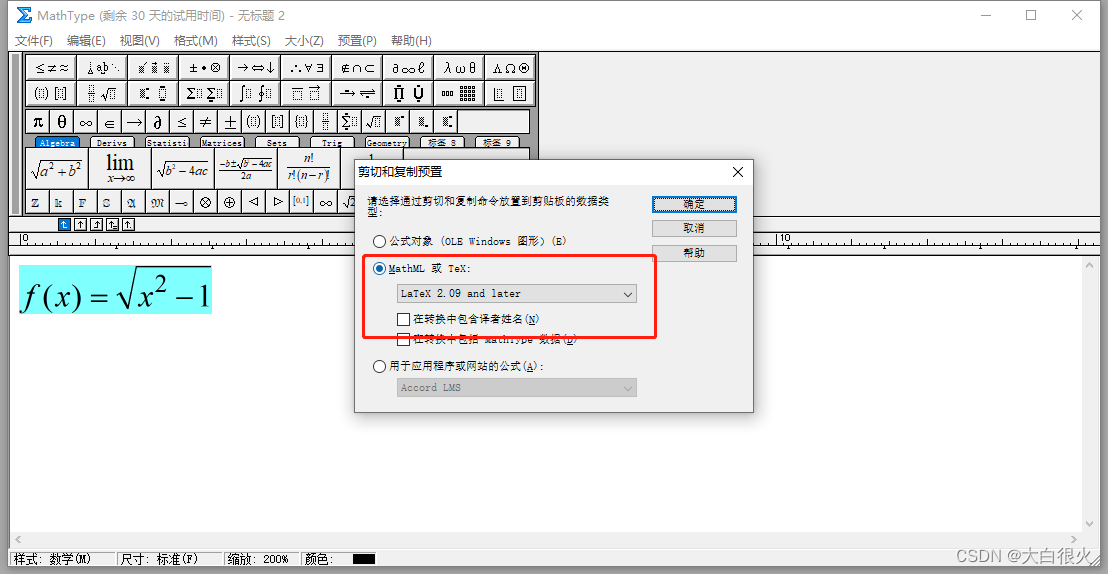Click the 取消 button in dialog
The image size is (1108, 574).
pos(694,228)
